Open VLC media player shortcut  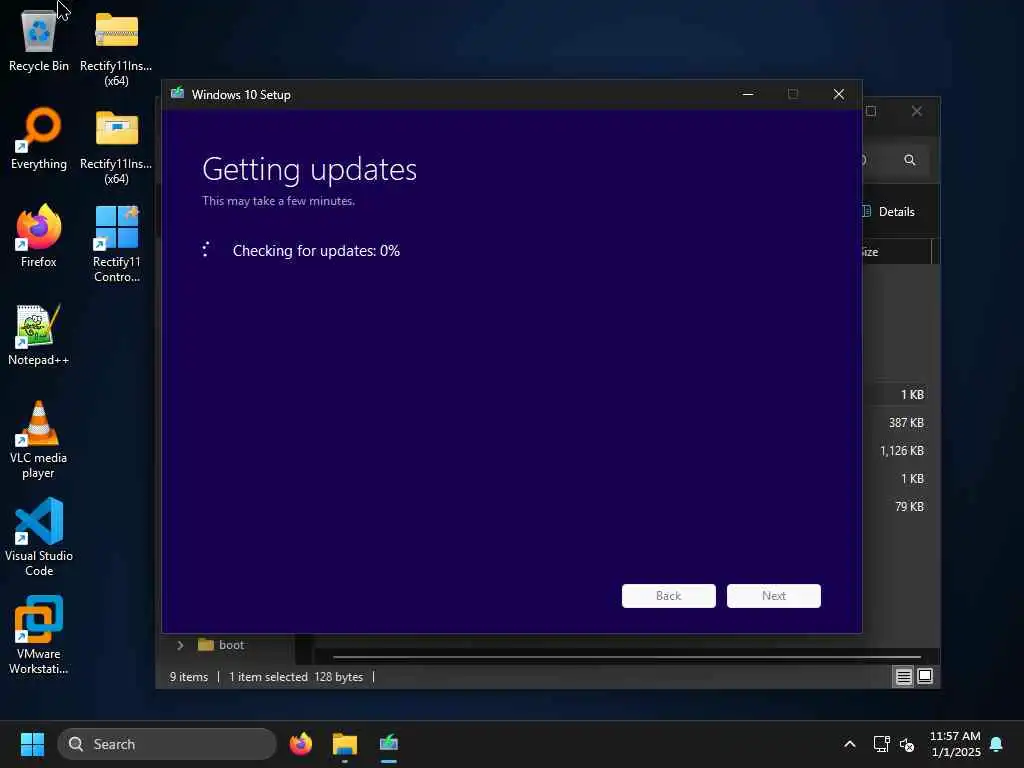point(39,439)
